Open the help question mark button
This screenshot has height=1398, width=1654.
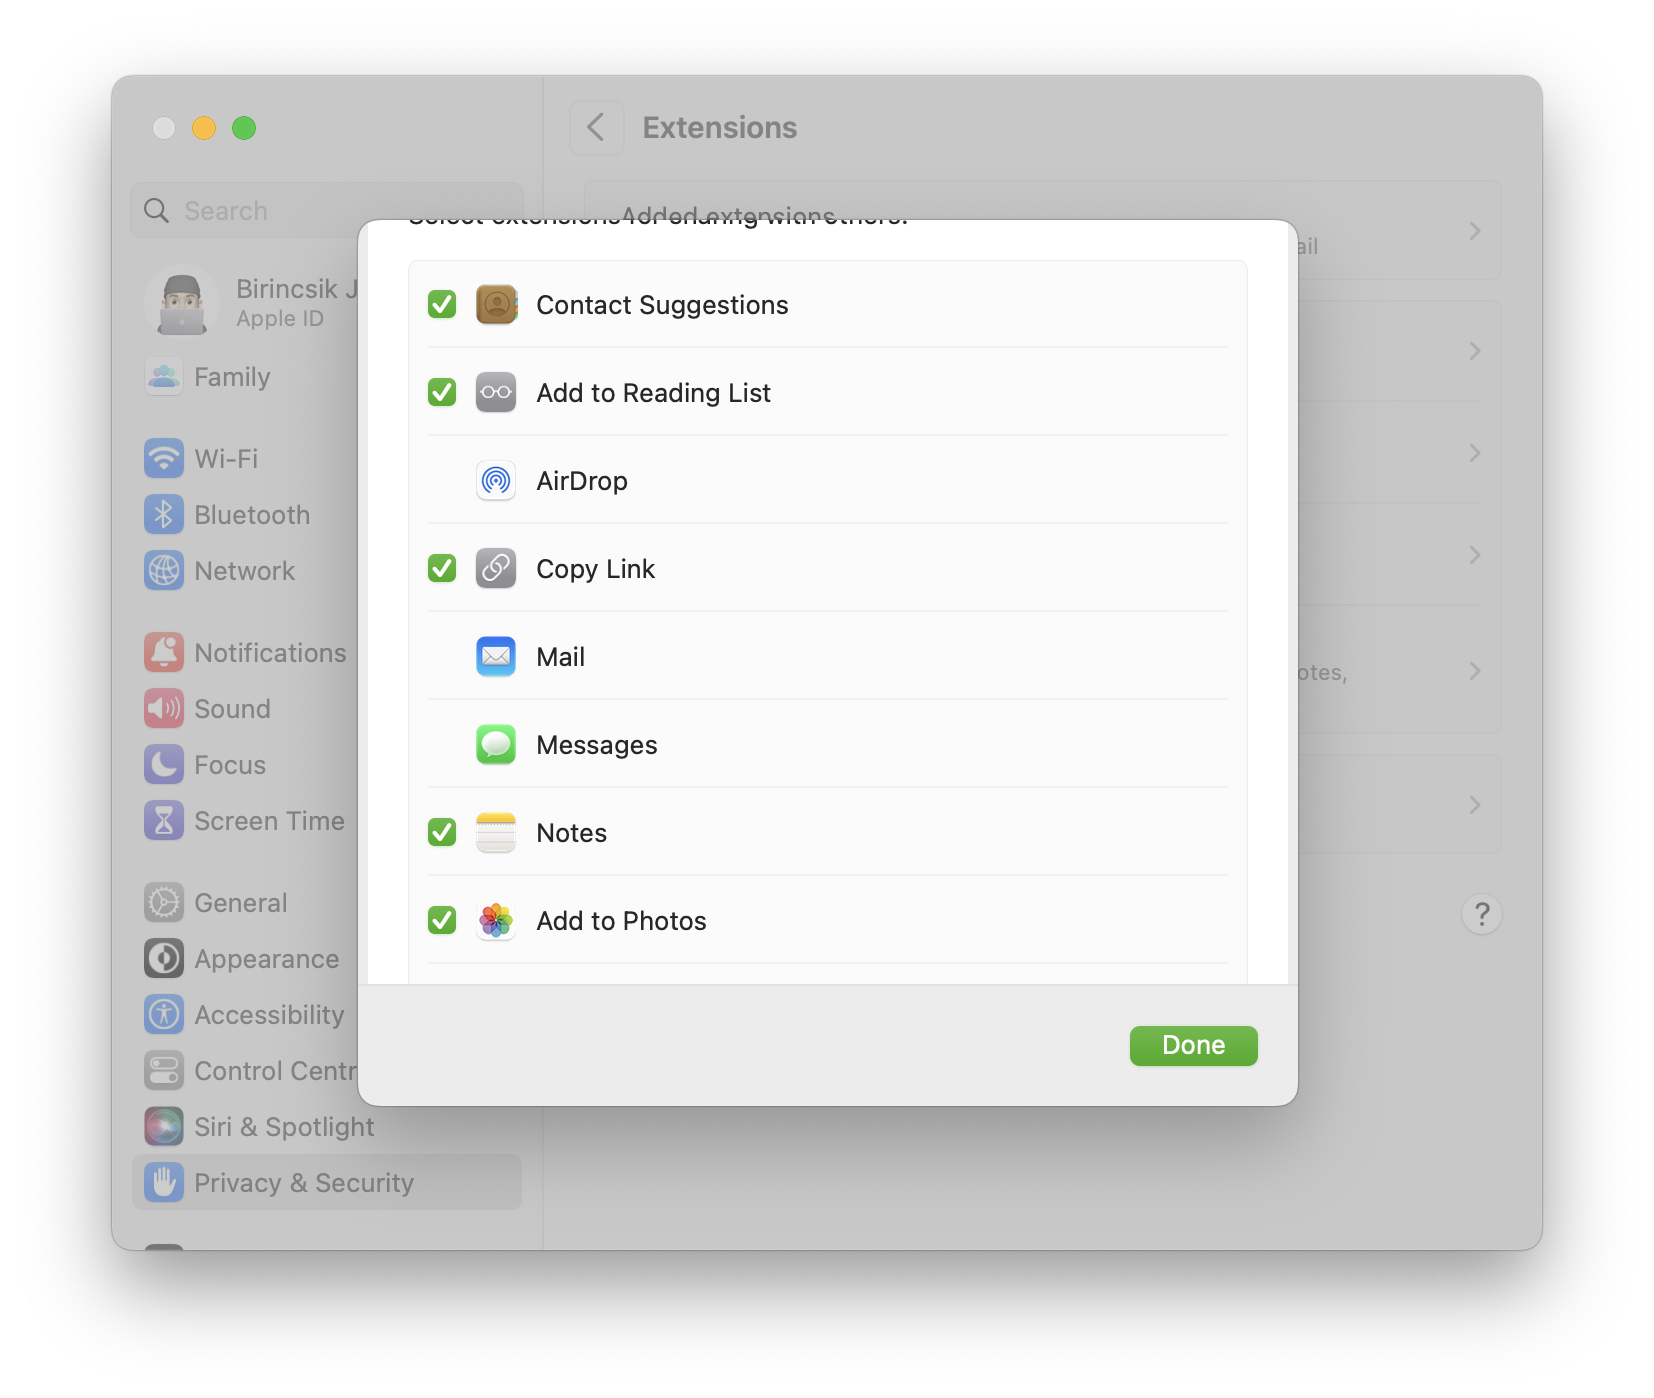point(1482,914)
